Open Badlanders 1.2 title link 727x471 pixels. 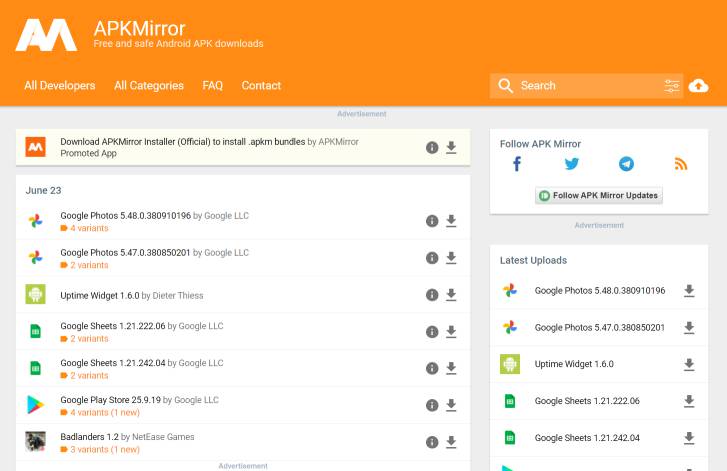point(89,437)
